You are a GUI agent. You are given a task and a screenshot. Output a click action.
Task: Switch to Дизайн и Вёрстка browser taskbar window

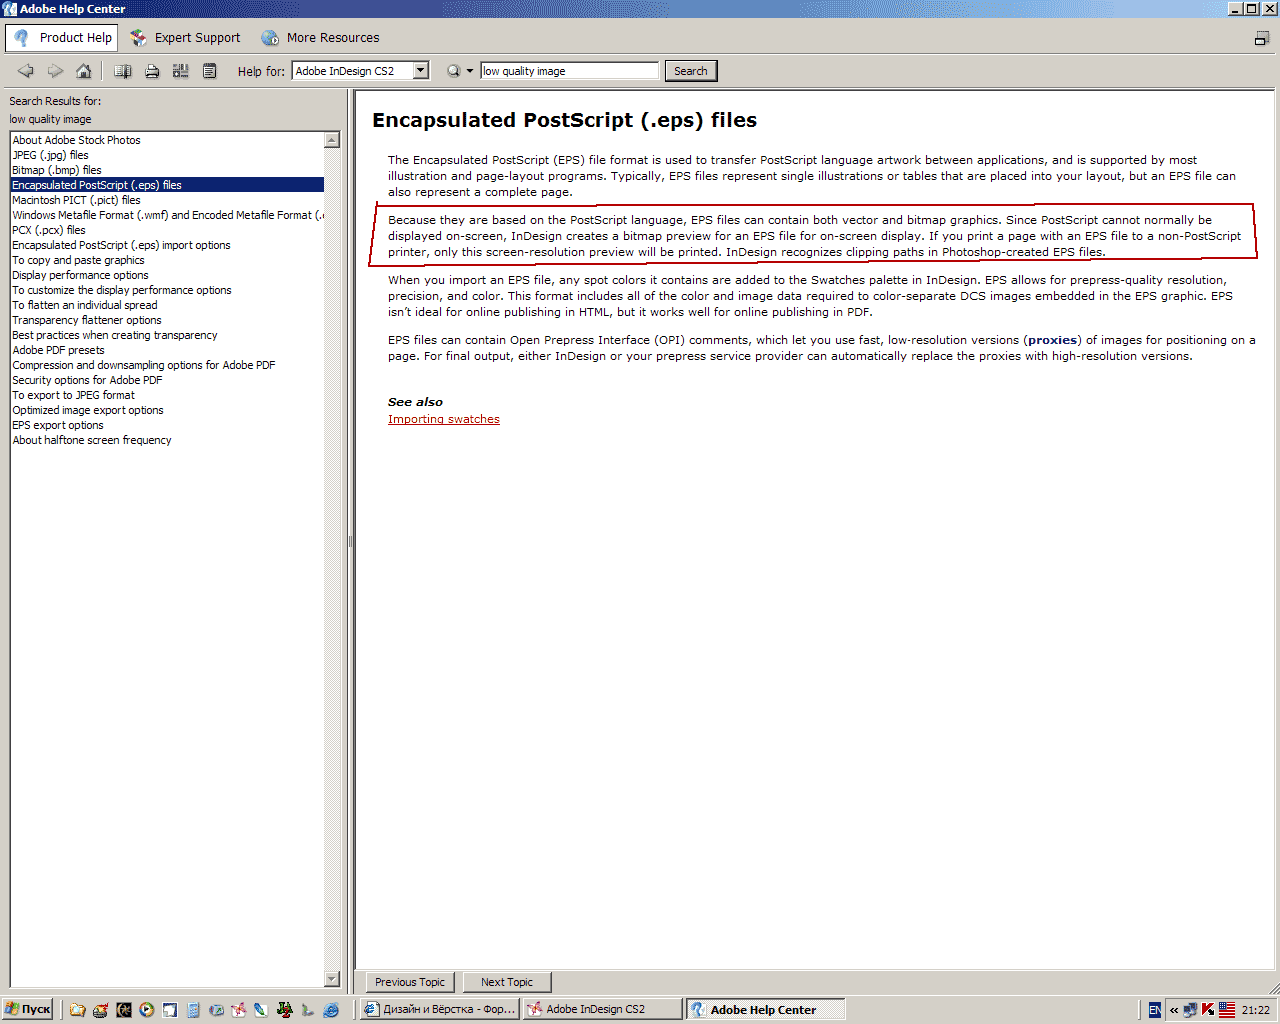439,1010
